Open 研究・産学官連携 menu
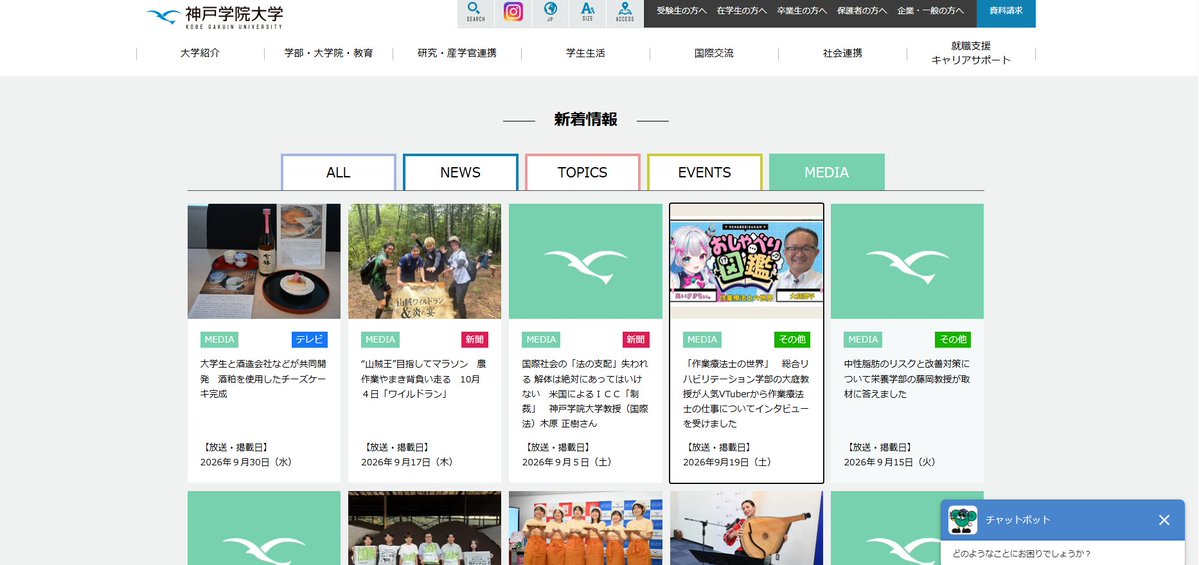Image resolution: width=1199 pixels, height=565 pixels. [x=457, y=54]
